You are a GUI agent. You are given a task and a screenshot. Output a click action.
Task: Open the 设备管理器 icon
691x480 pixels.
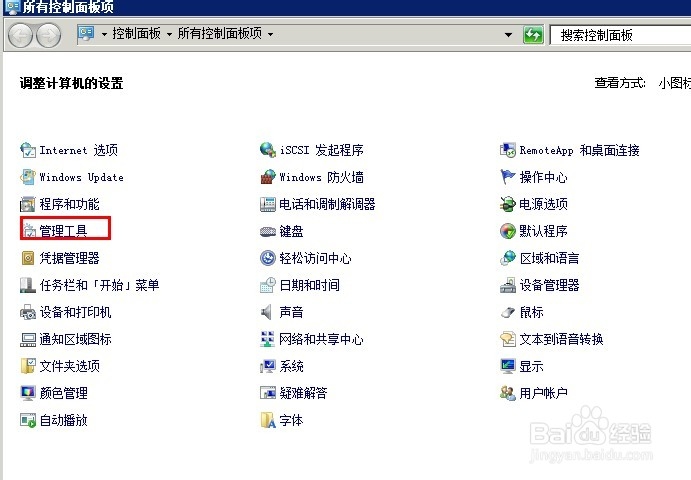coord(508,285)
